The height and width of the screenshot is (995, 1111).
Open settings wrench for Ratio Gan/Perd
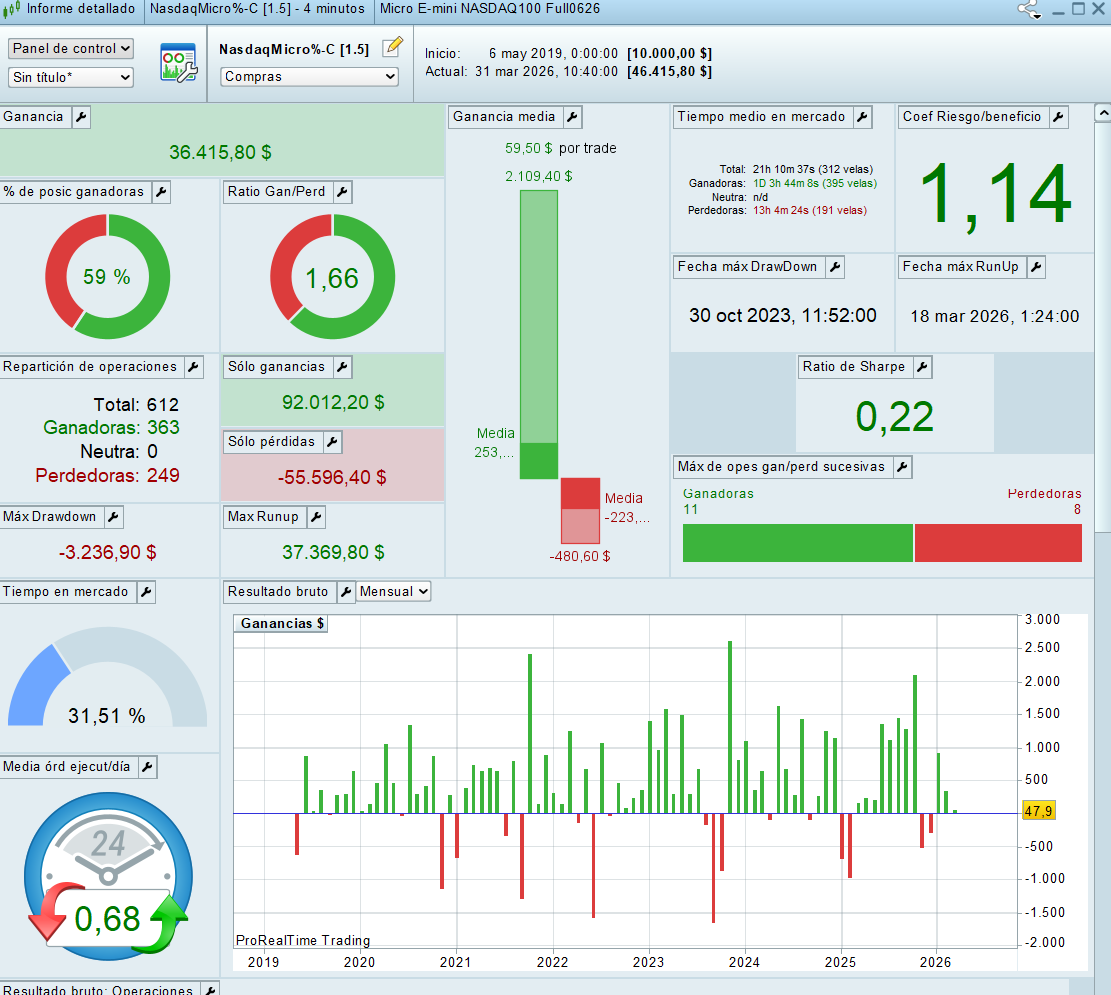point(342,192)
